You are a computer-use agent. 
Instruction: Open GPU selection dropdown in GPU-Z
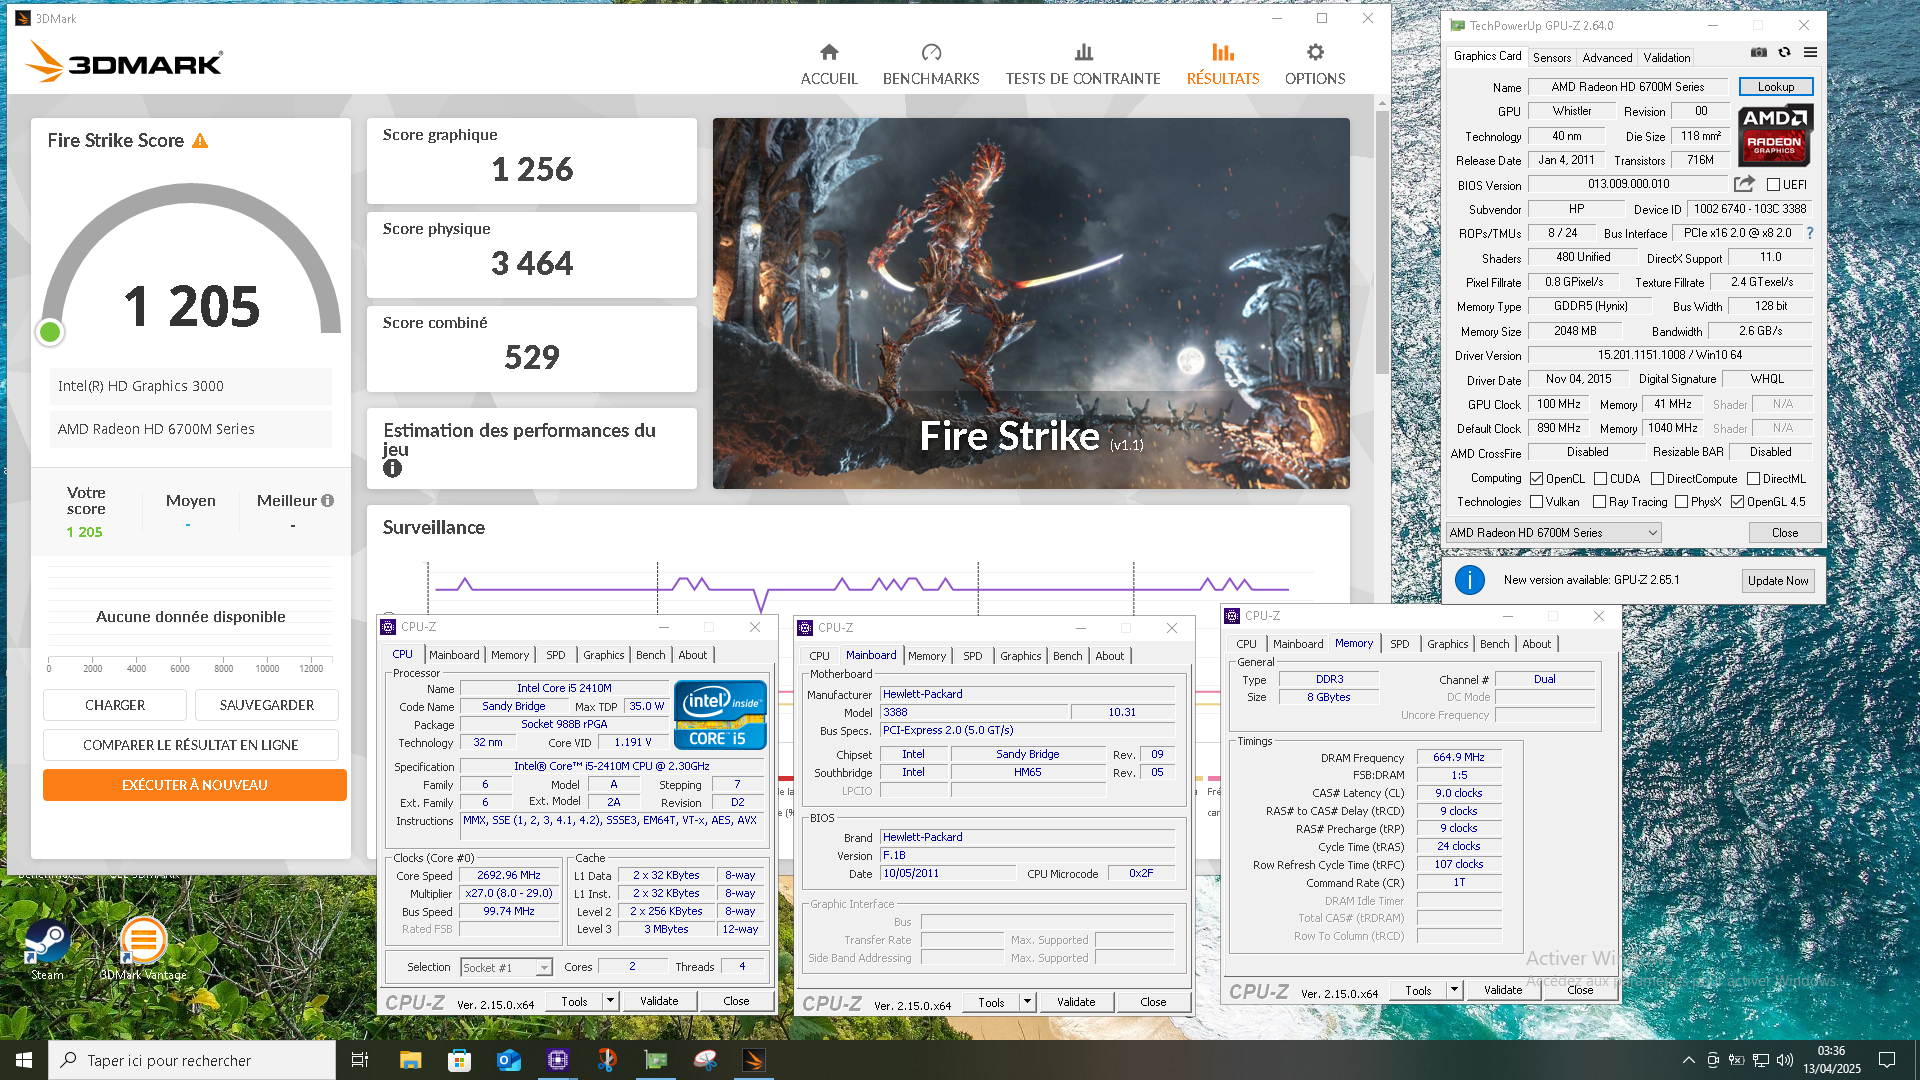click(x=1554, y=533)
